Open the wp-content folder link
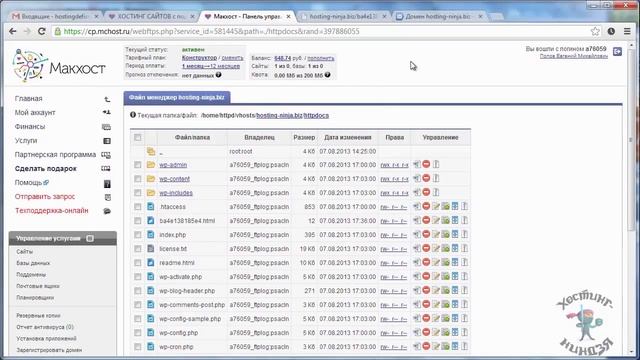This screenshot has height=360, width=640. (x=174, y=179)
